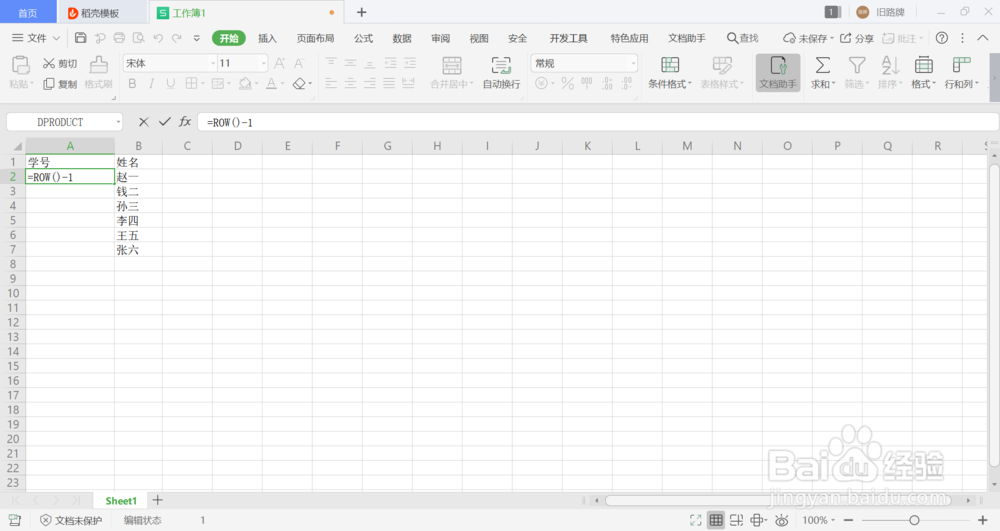This screenshot has height=531, width=1000.
Task: Click the zoom slider handle
Action: point(914,520)
